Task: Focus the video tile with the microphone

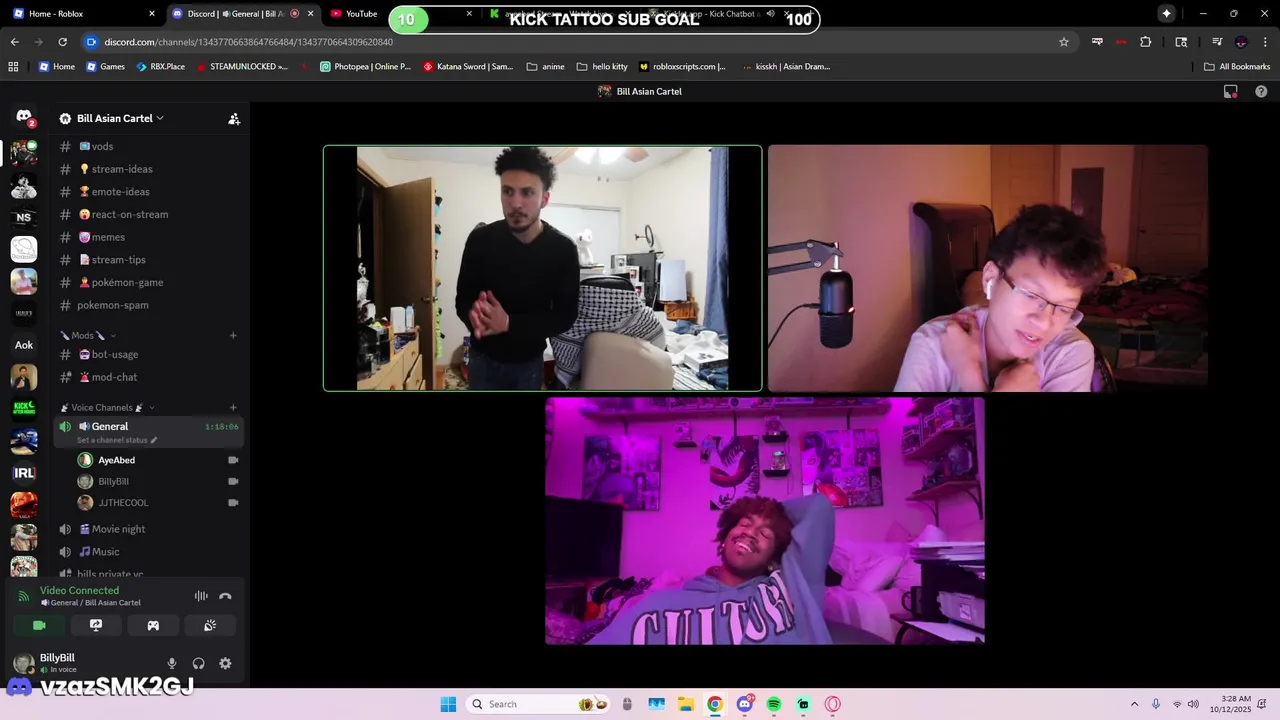Action: [988, 268]
